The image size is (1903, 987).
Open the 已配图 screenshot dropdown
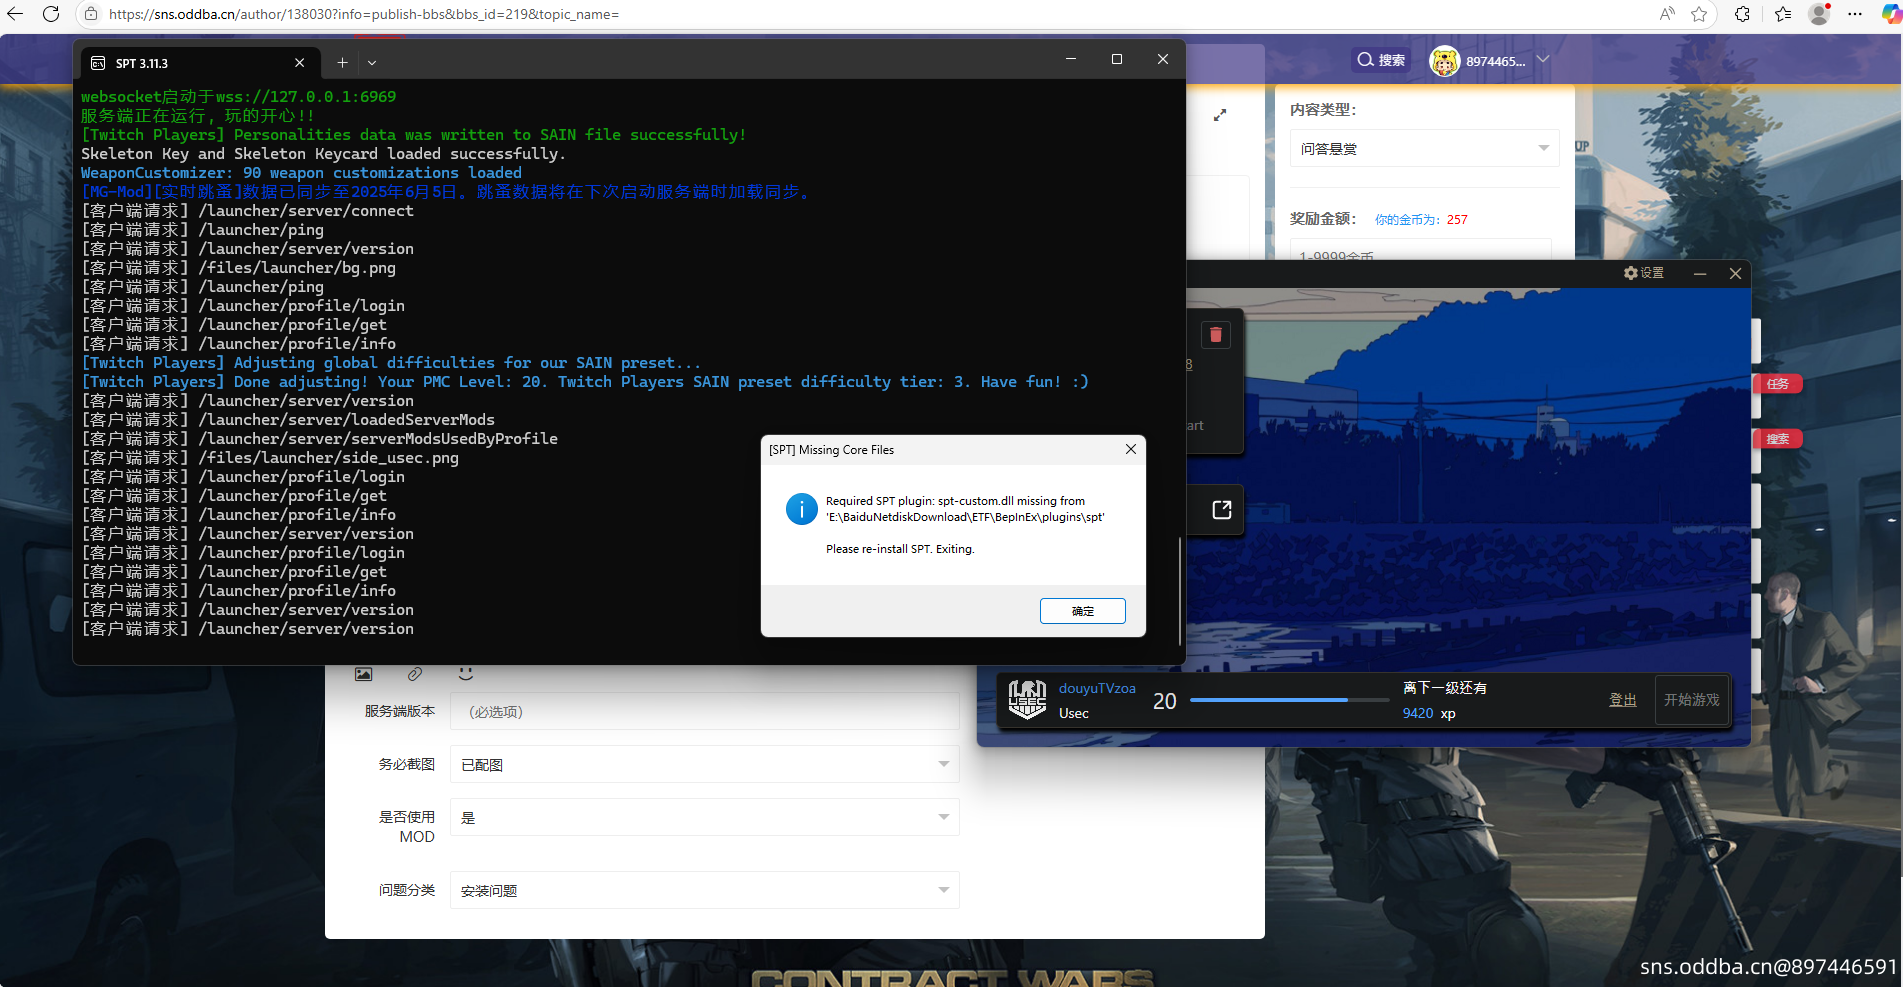click(704, 764)
